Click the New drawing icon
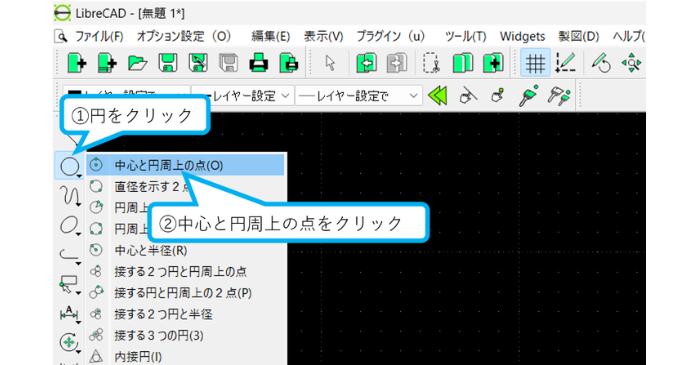 [x=76, y=63]
